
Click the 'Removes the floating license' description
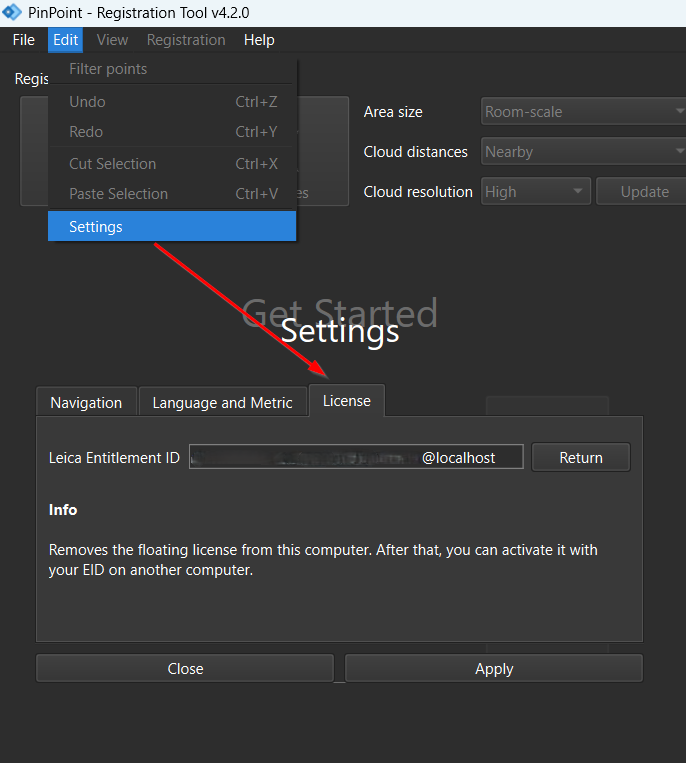tap(323, 560)
